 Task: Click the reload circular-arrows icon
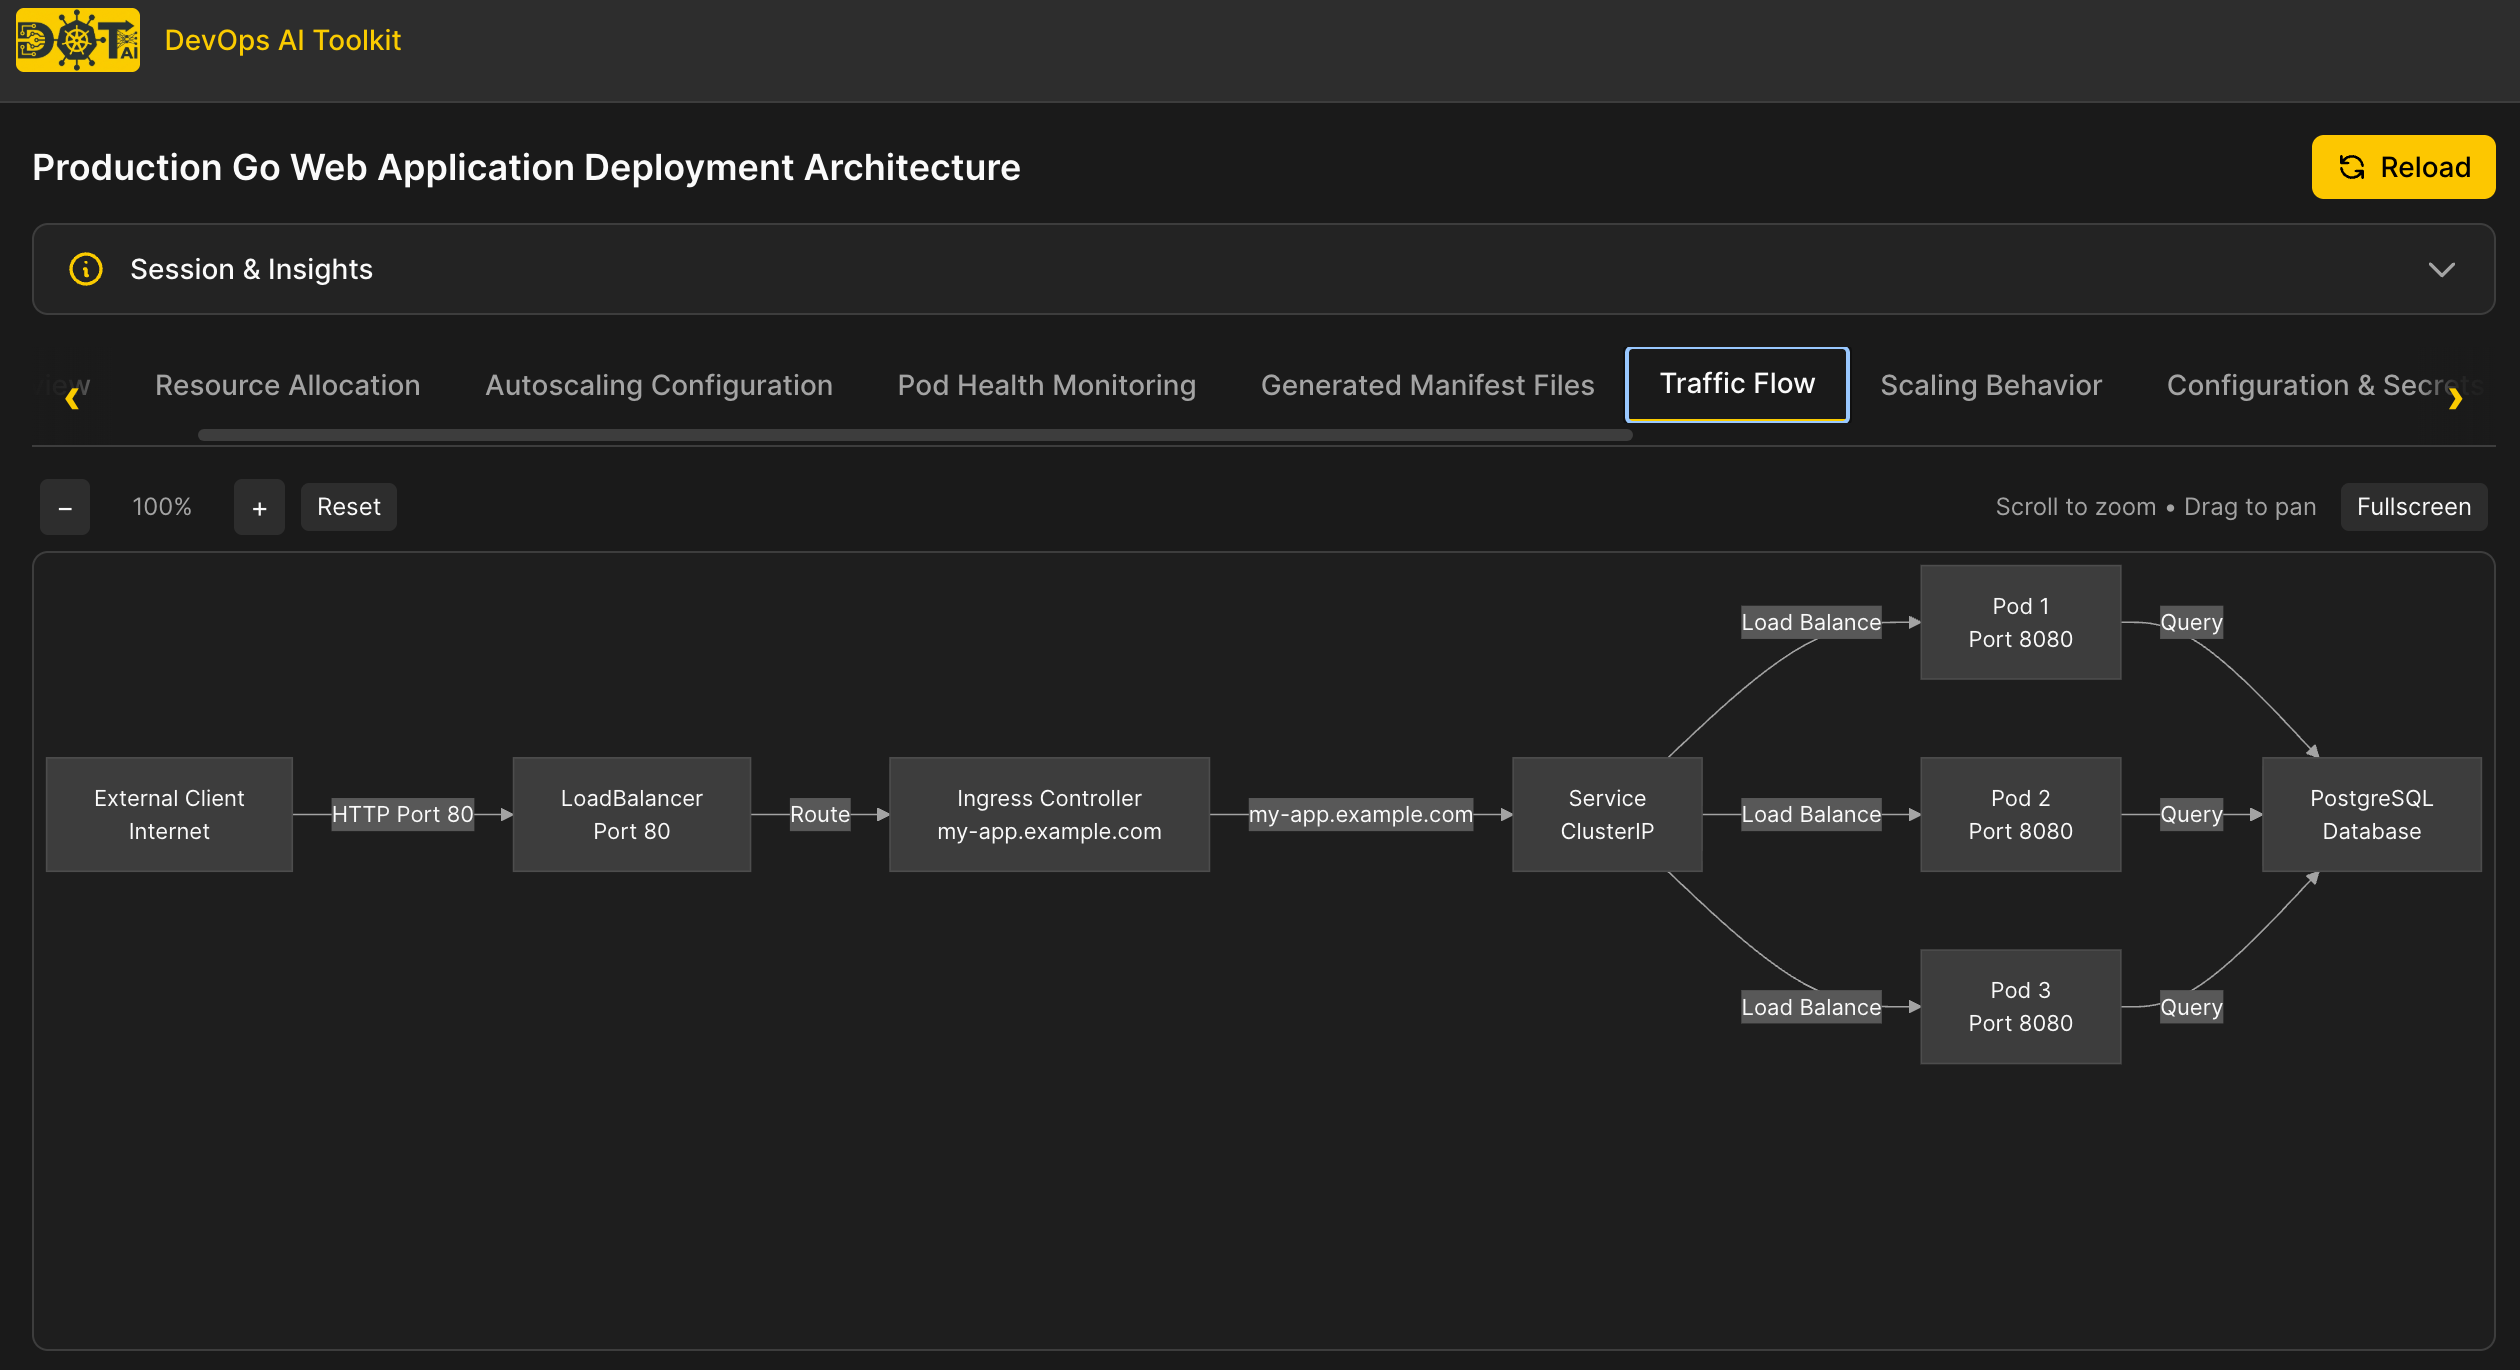2351,166
